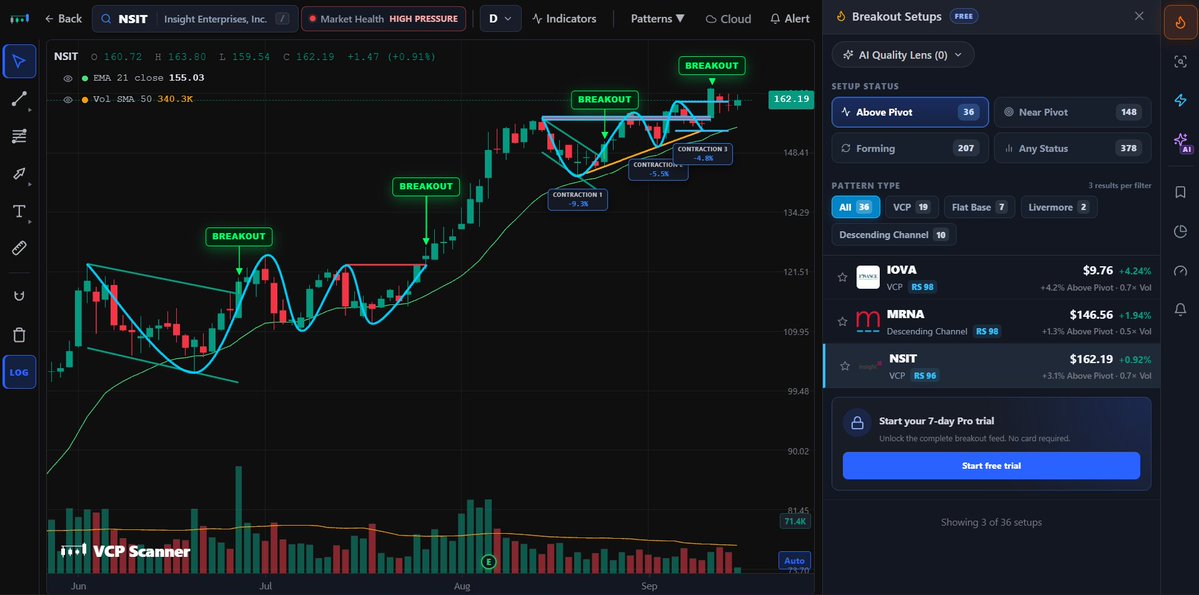Image resolution: width=1199 pixels, height=595 pixels.
Task: Open the MRNA setup row
Action: [x=991, y=321]
